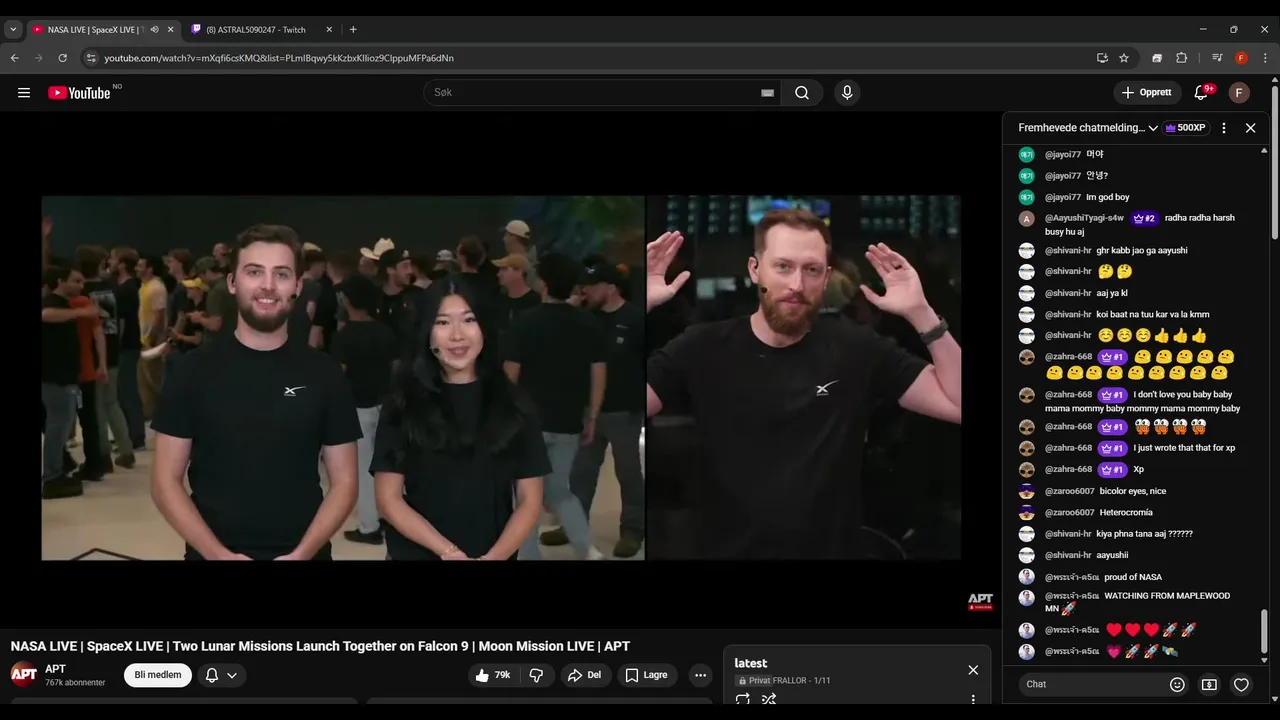The height and width of the screenshot is (720, 1280).
Task: Open the emoji picker in chat
Action: (x=1177, y=685)
